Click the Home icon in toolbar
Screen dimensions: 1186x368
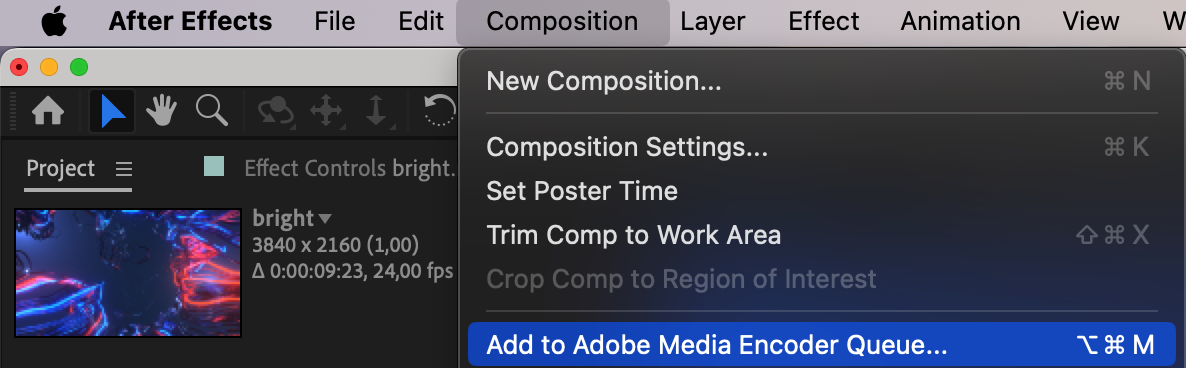click(48, 112)
